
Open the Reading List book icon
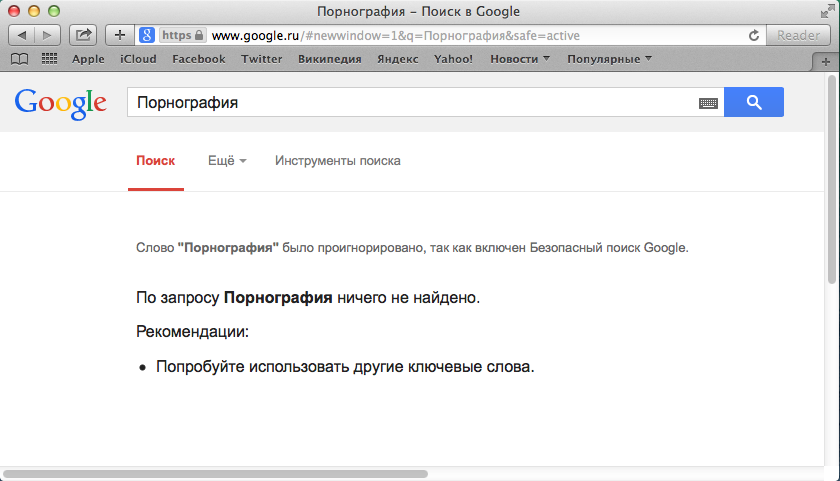[19, 59]
